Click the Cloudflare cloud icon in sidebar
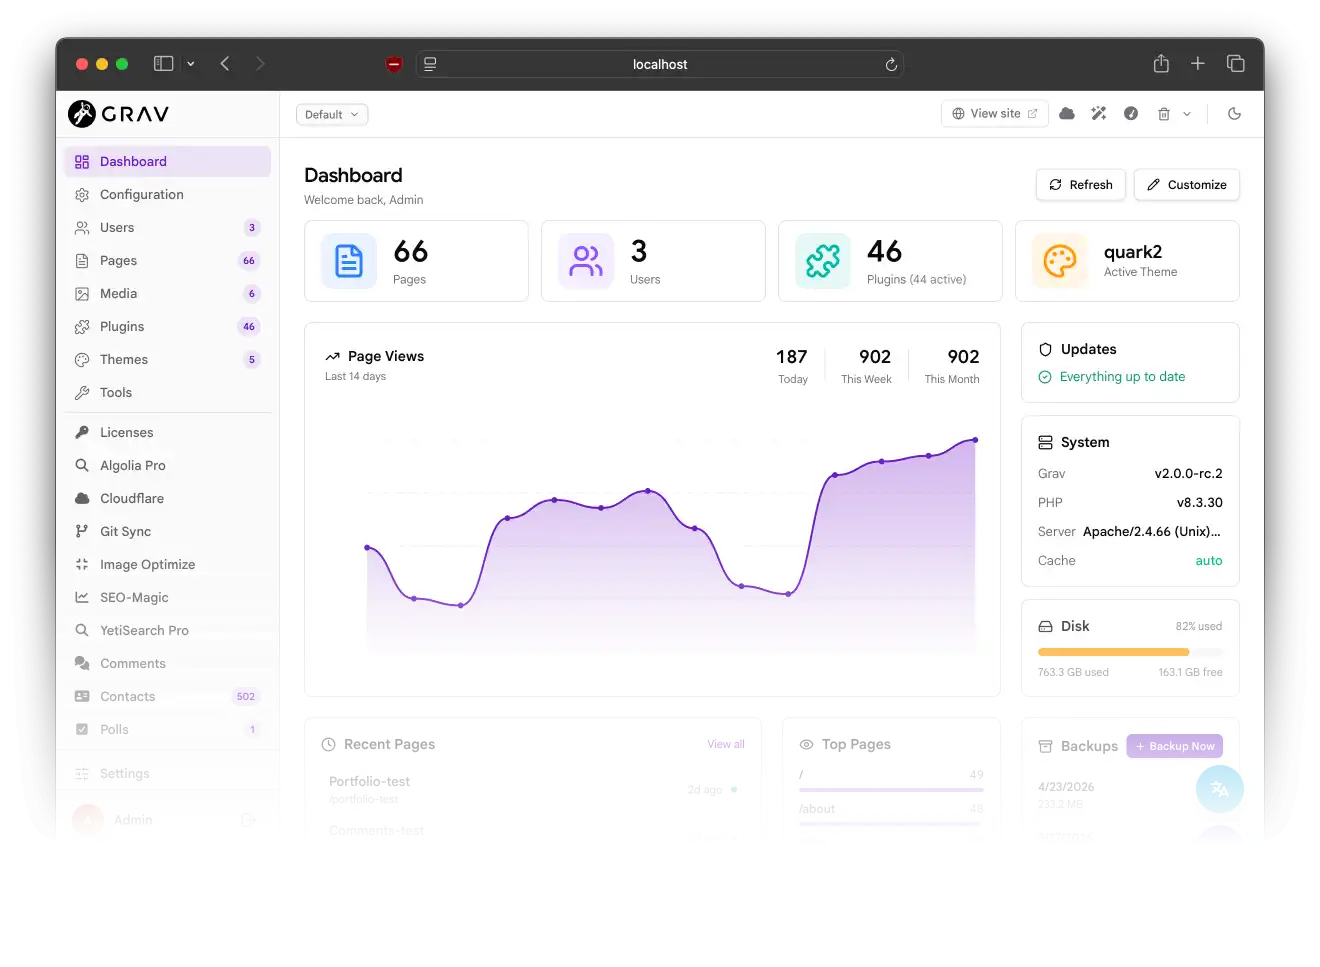 (82, 499)
